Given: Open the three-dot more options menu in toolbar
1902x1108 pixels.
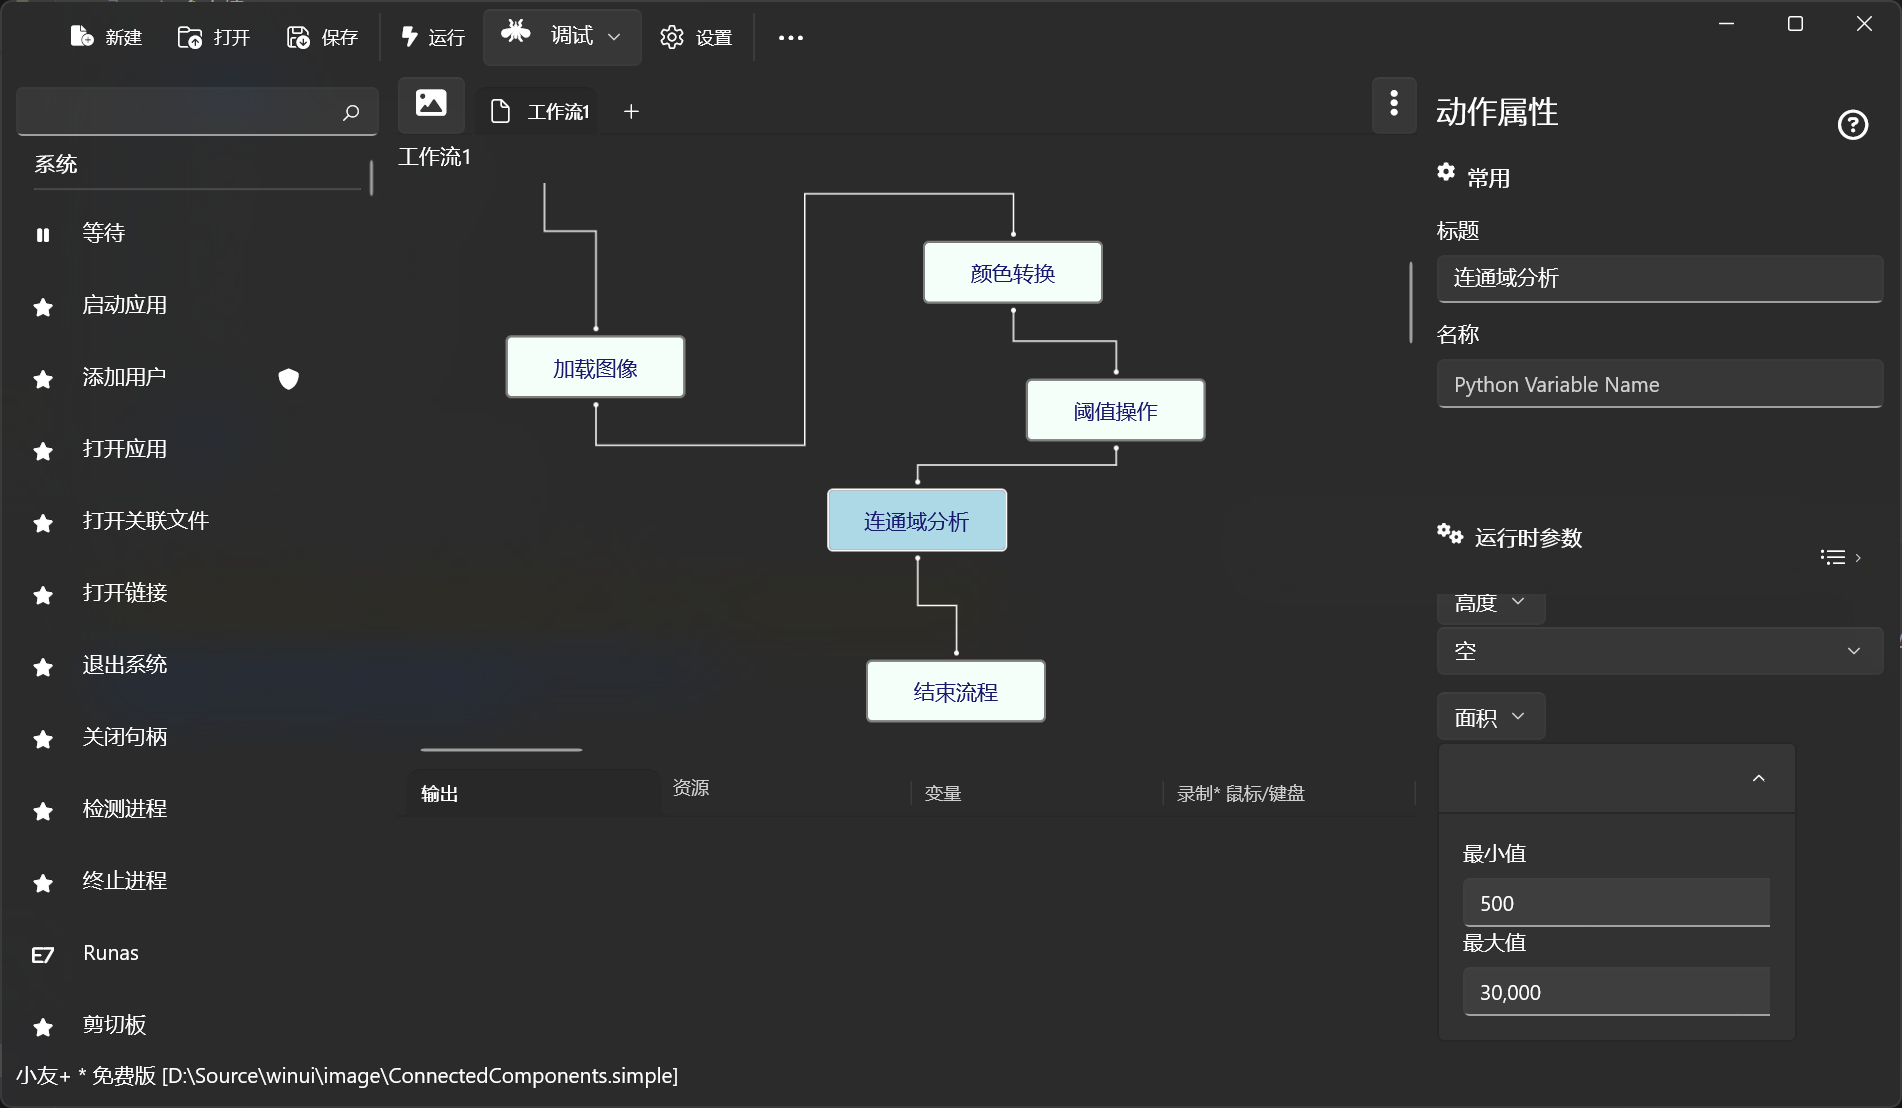Looking at the screenshot, I should [790, 37].
